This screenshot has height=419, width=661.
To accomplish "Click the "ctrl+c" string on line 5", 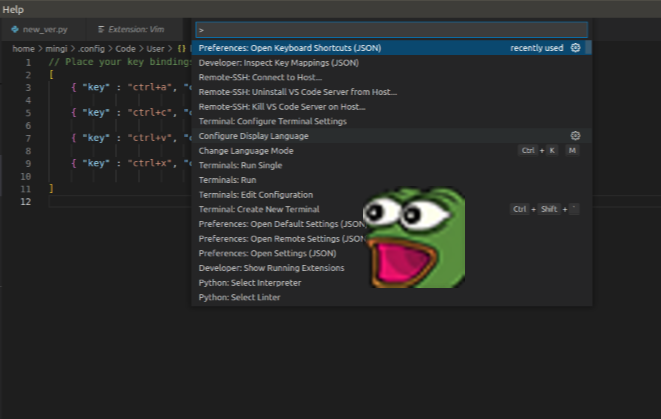I will click(x=149, y=113).
